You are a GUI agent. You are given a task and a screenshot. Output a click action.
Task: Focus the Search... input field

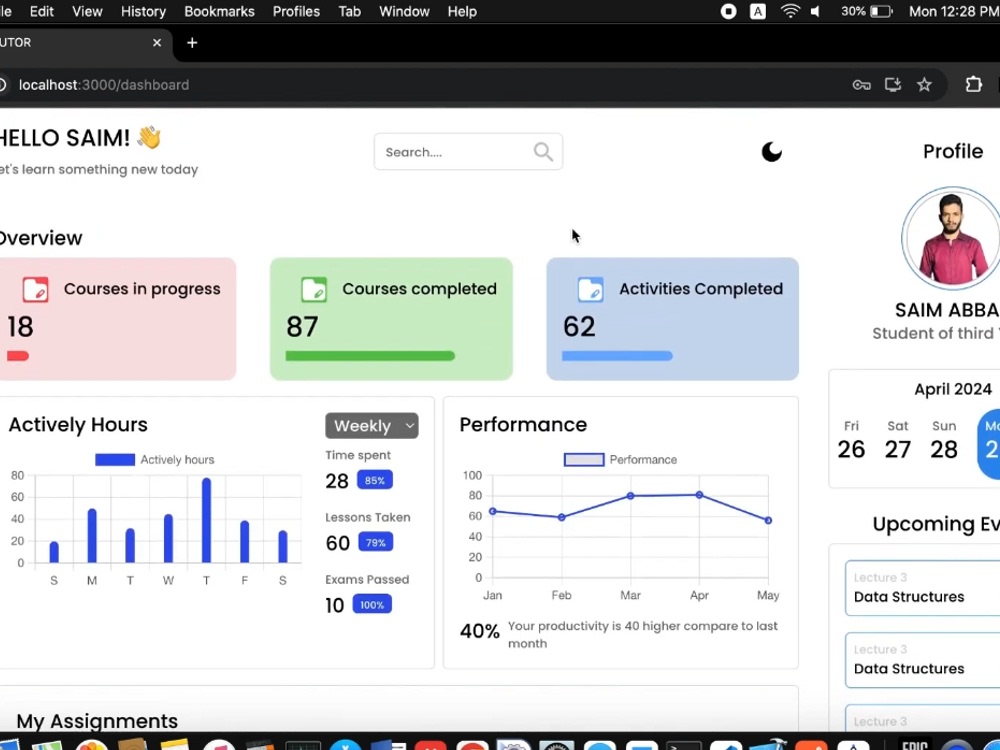coord(468,152)
